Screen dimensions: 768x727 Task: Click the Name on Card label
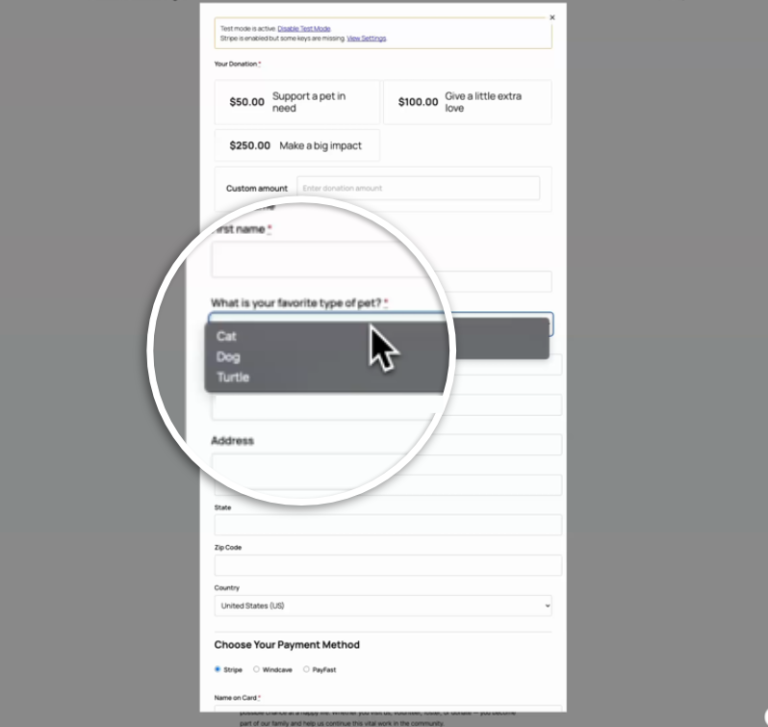coord(236,698)
